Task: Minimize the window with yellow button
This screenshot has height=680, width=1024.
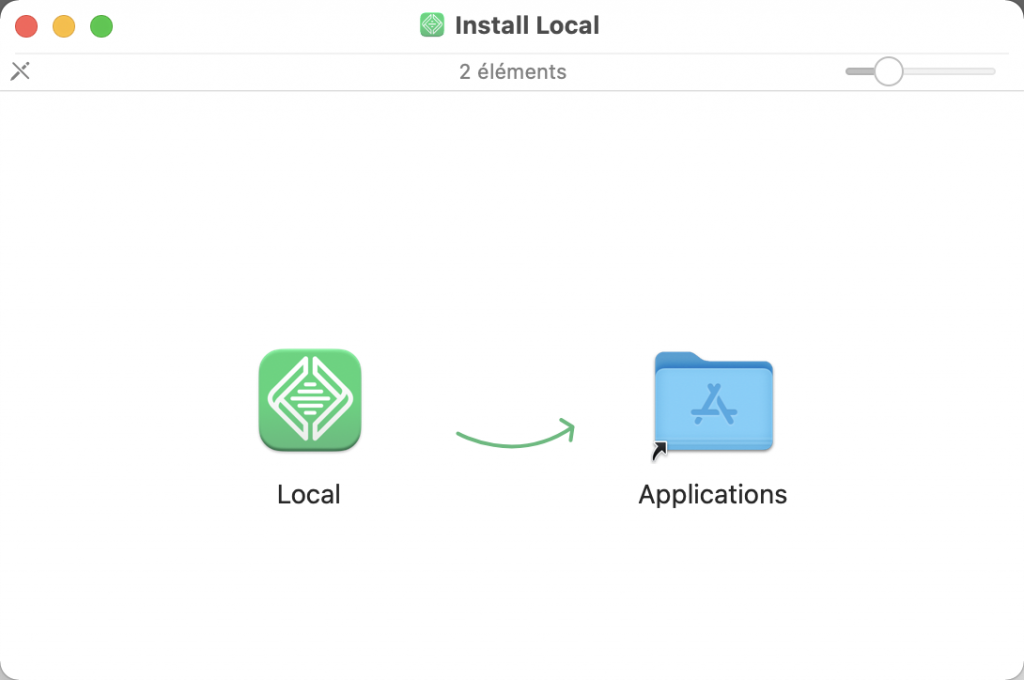Action: pyautogui.click(x=64, y=26)
